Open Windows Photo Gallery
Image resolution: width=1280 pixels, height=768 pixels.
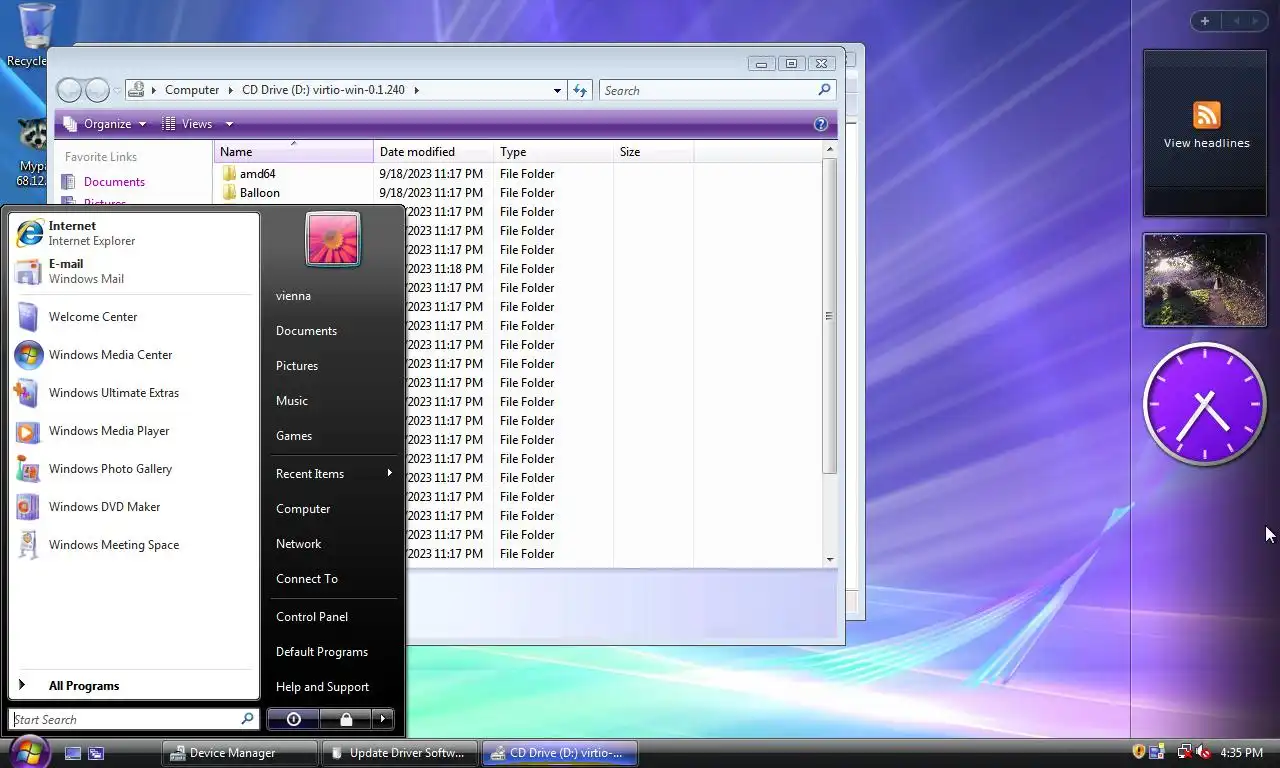[x=133, y=469]
